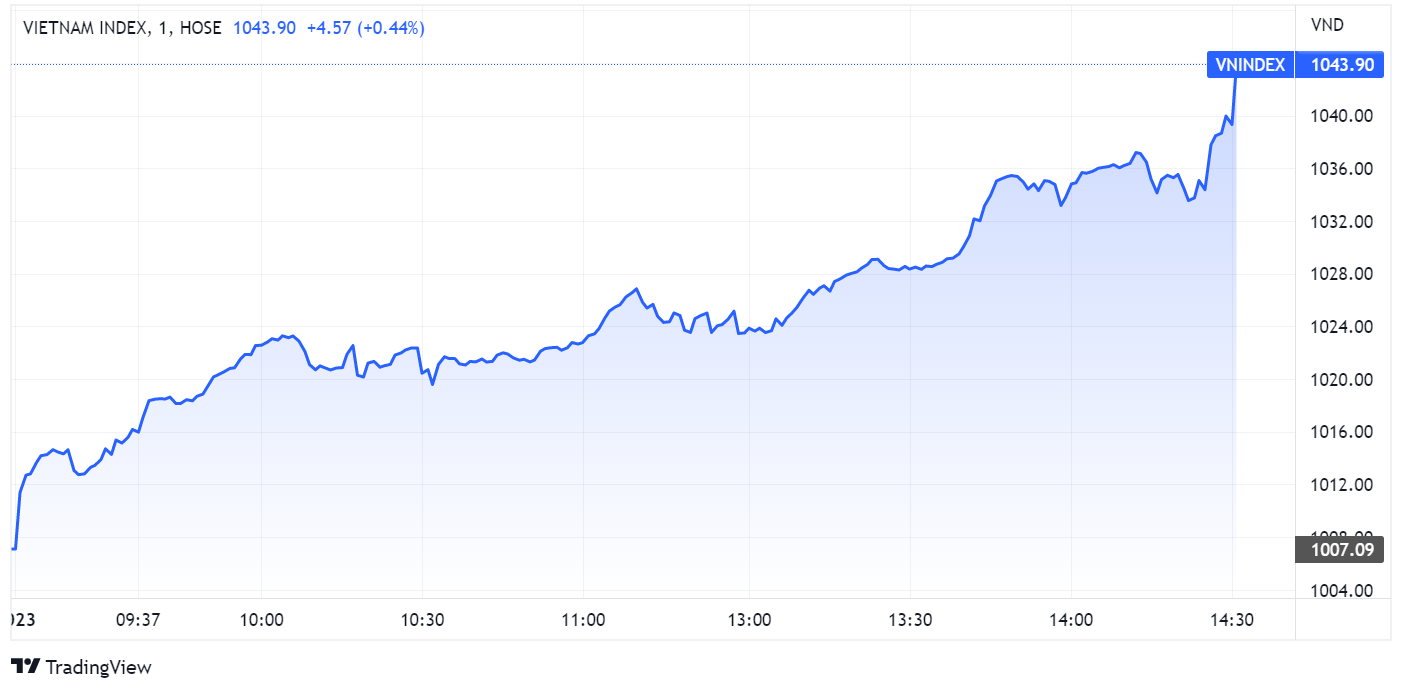Click the 14:00 time axis label
Image resolution: width=1406 pixels, height=693 pixels.
coord(1071,620)
